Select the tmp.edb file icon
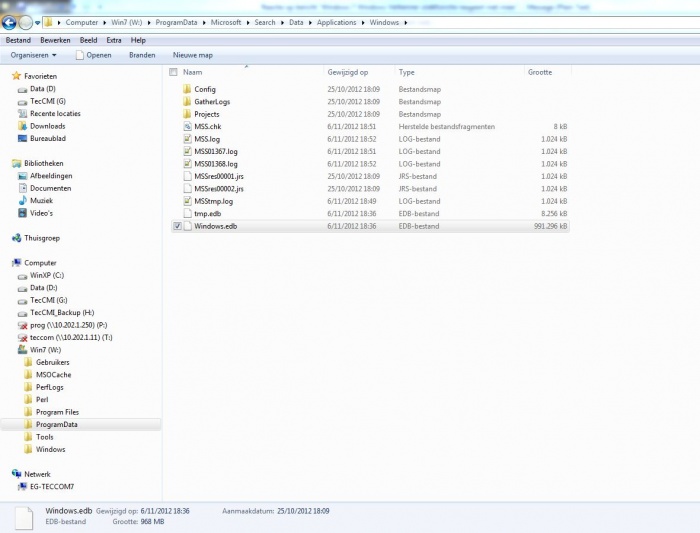The width and height of the screenshot is (700, 533). (188, 214)
